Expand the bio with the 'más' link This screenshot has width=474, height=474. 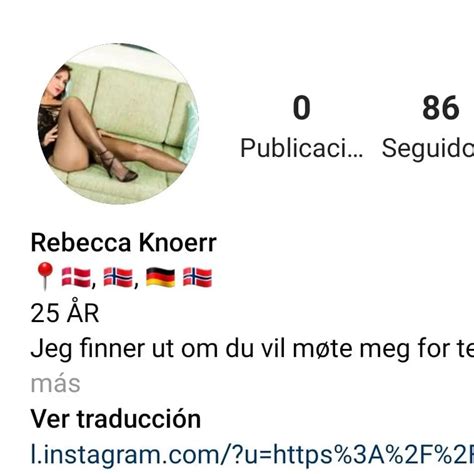pos(55,384)
